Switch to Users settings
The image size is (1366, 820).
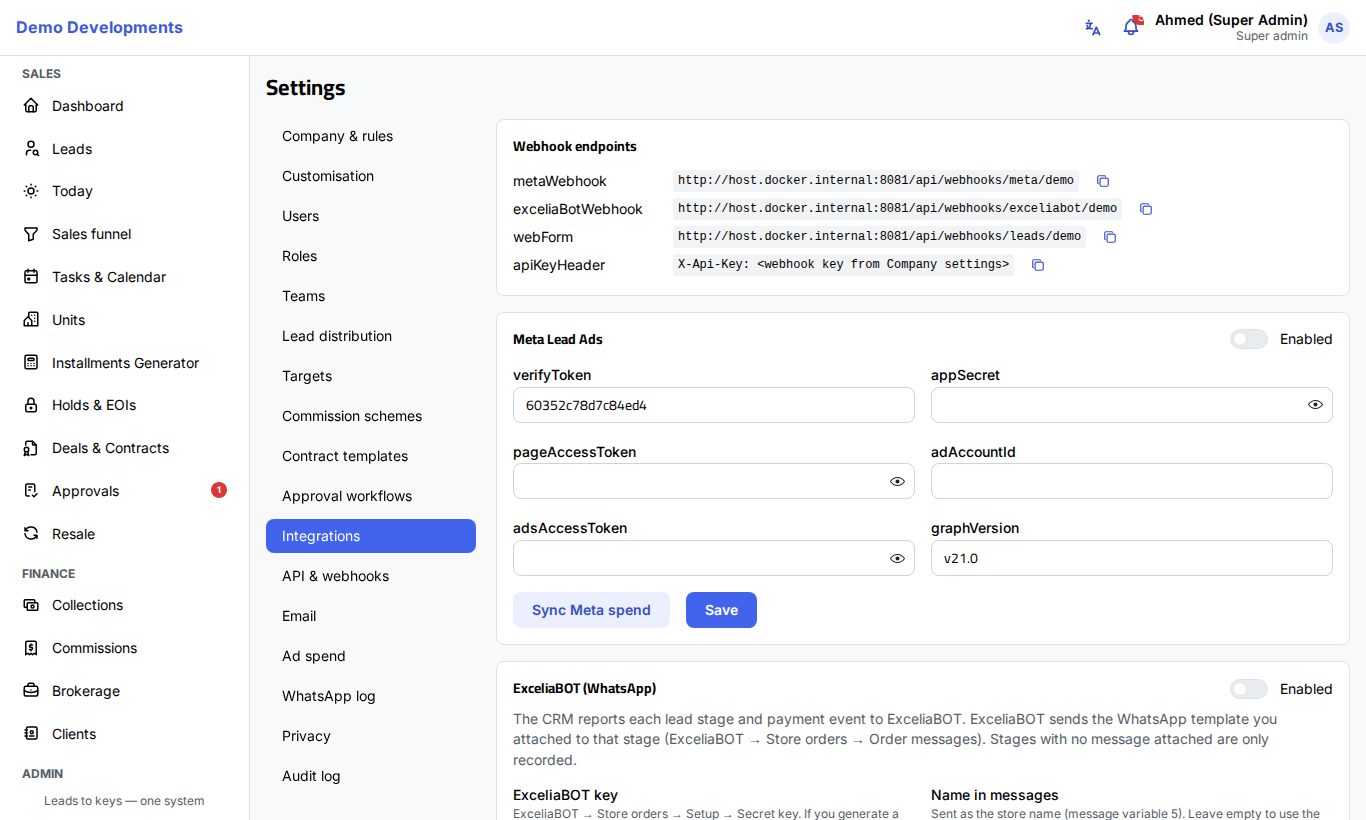pos(371,216)
